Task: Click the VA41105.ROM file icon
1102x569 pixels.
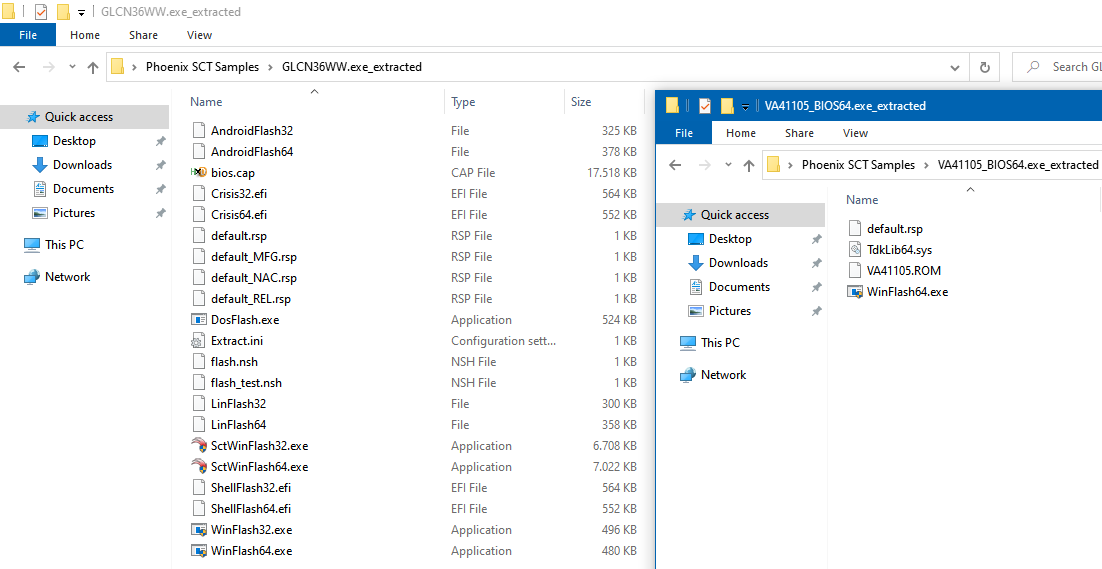Action: pos(855,270)
